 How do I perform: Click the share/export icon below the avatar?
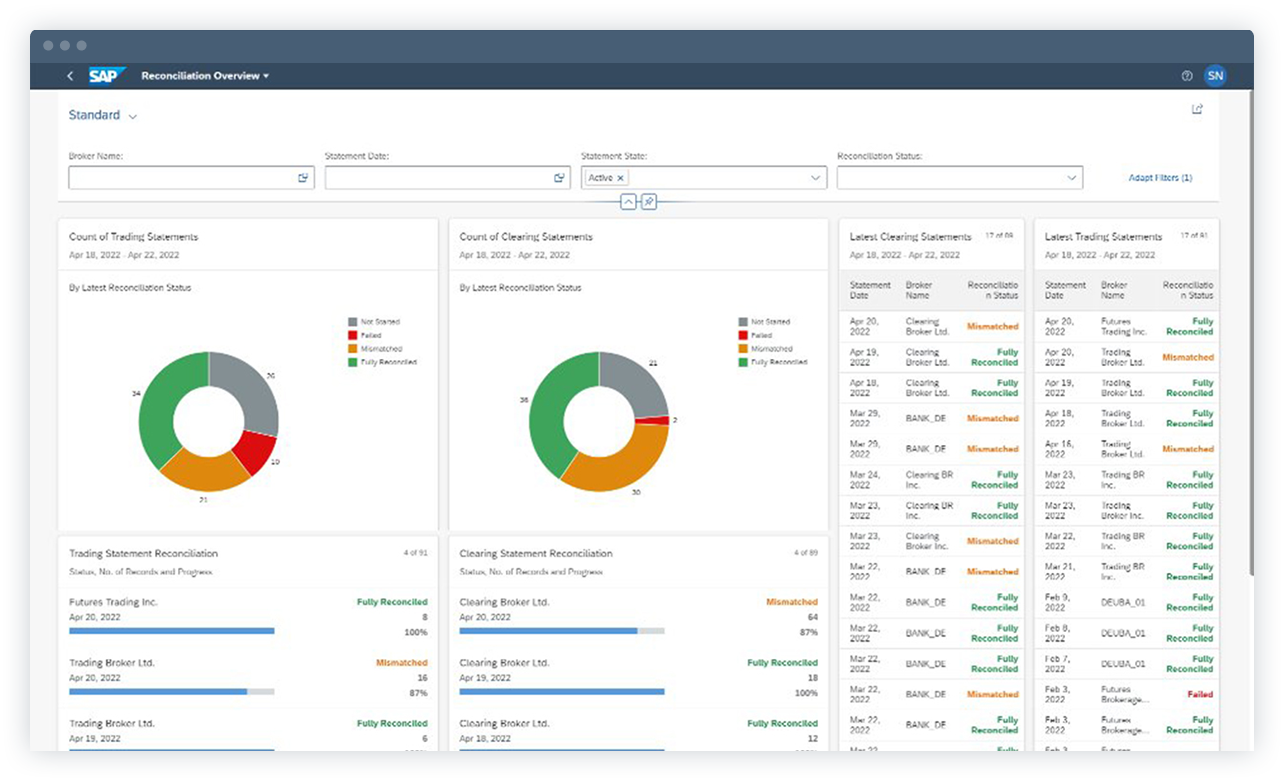[x=1197, y=110]
